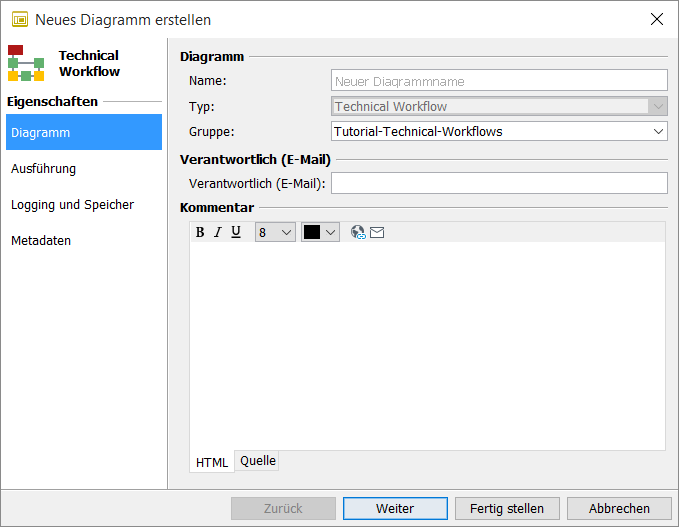The width and height of the screenshot is (679, 527).
Task: Open the text color picker dropdown
Action: click(x=321, y=232)
